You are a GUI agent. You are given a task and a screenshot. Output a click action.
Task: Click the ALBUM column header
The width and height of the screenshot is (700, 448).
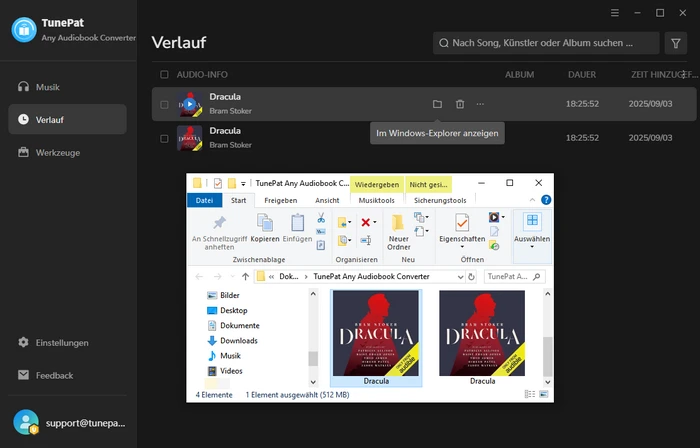tap(519, 75)
